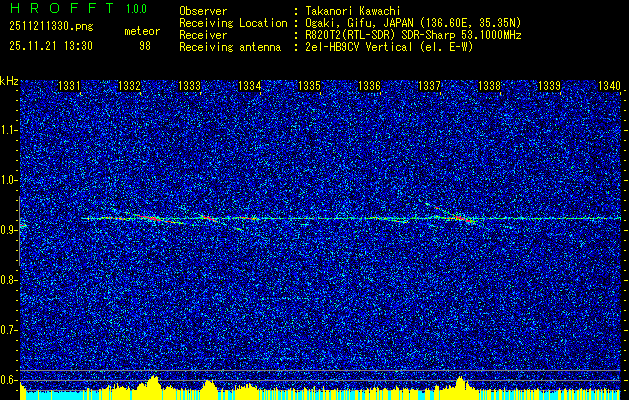The image size is (629, 400).
Task: Click the 1339 time marker
Action: coord(549,86)
